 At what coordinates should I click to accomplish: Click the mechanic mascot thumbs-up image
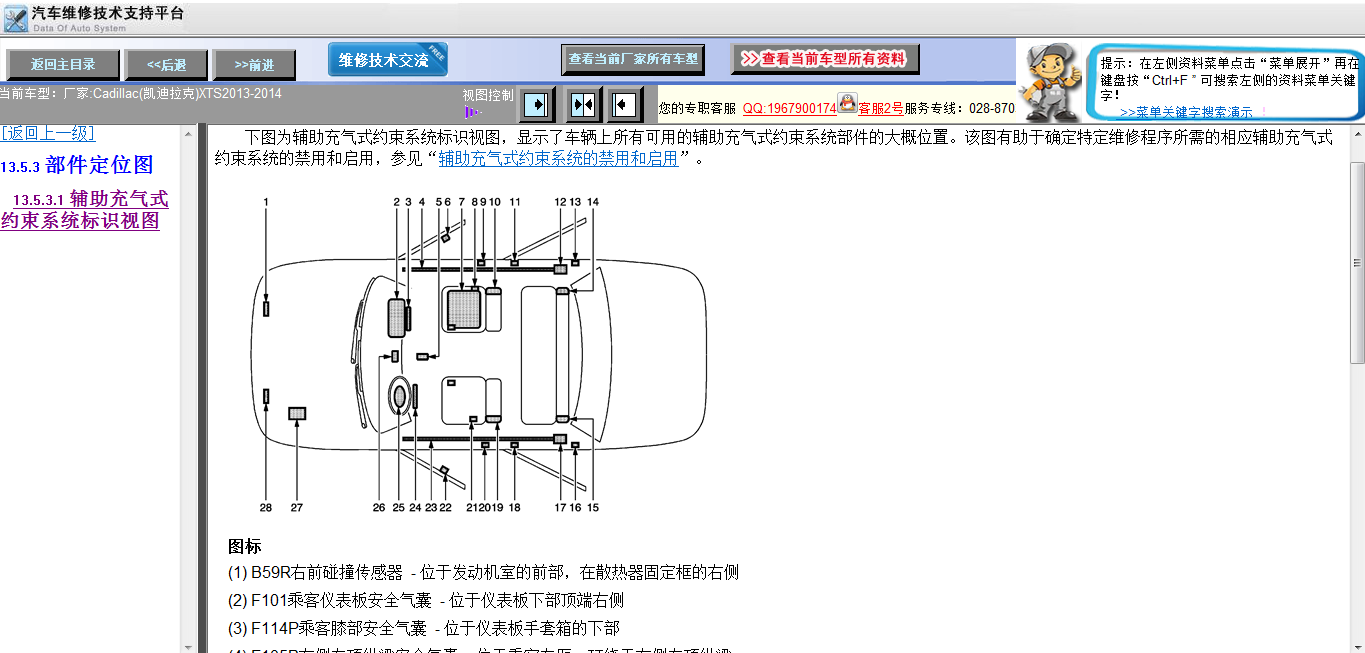[x=1051, y=83]
